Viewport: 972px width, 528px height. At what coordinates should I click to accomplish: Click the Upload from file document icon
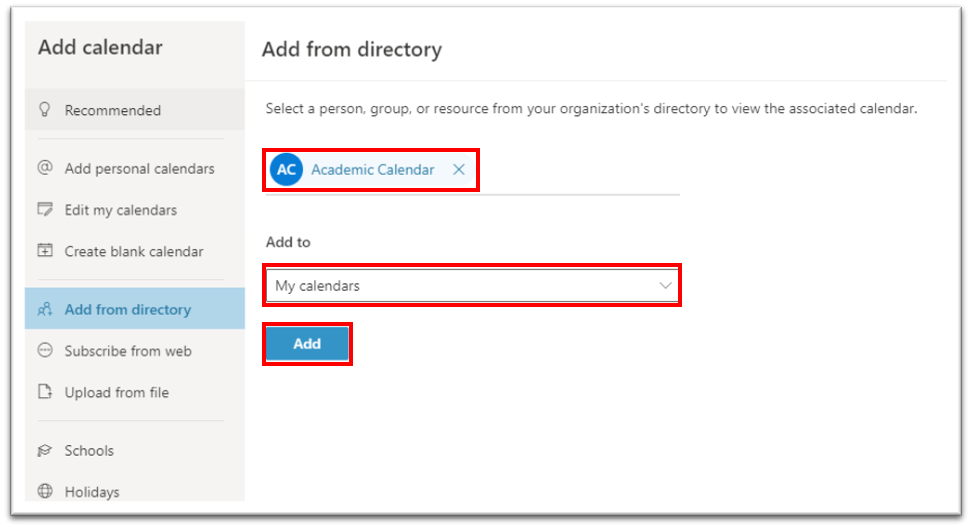(x=45, y=392)
